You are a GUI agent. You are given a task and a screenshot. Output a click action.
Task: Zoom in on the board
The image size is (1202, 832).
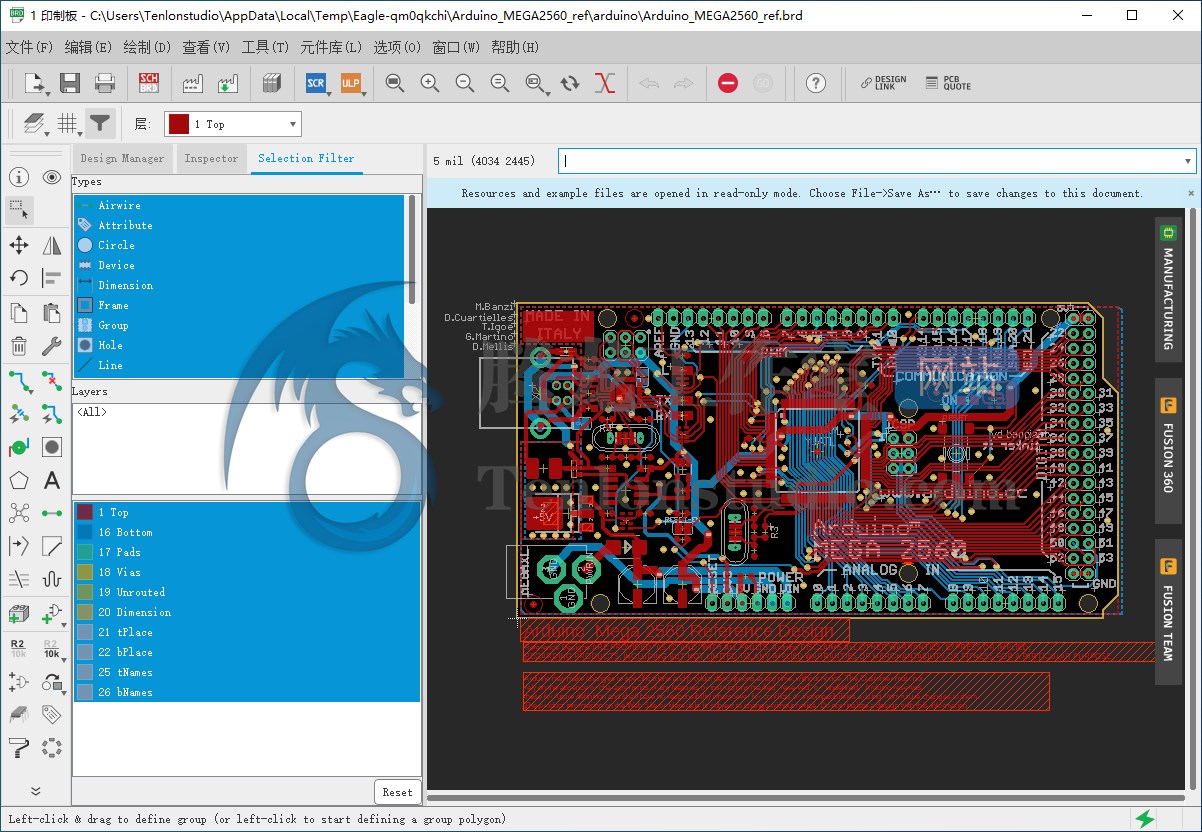[x=430, y=84]
